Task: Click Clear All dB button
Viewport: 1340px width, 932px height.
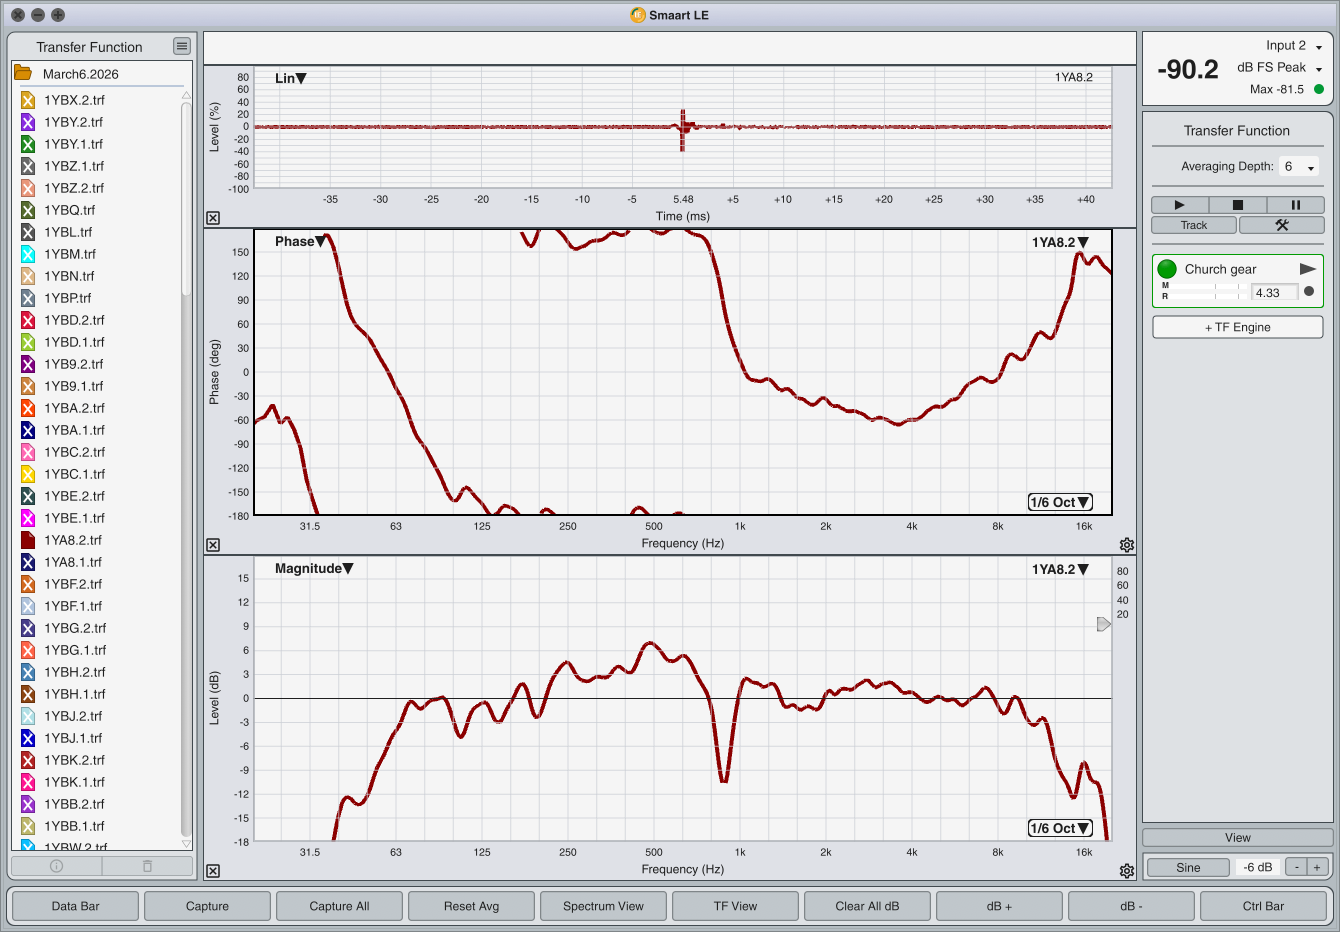Action: coord(867,906)
